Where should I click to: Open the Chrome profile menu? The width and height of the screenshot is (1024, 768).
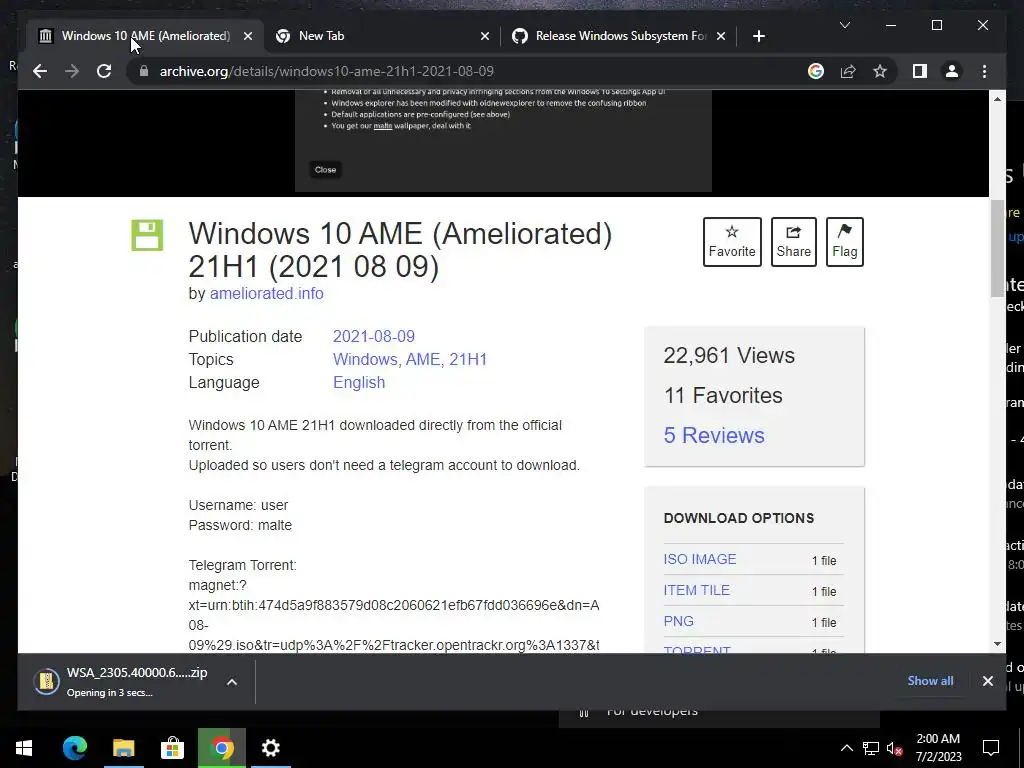[x=952, y=71]
